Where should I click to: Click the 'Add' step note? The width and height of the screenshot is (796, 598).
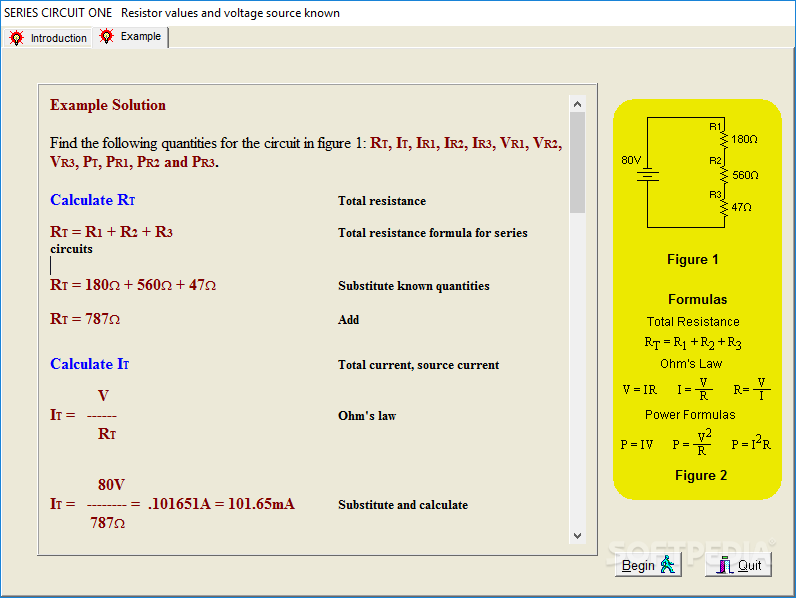coord(348,320)
